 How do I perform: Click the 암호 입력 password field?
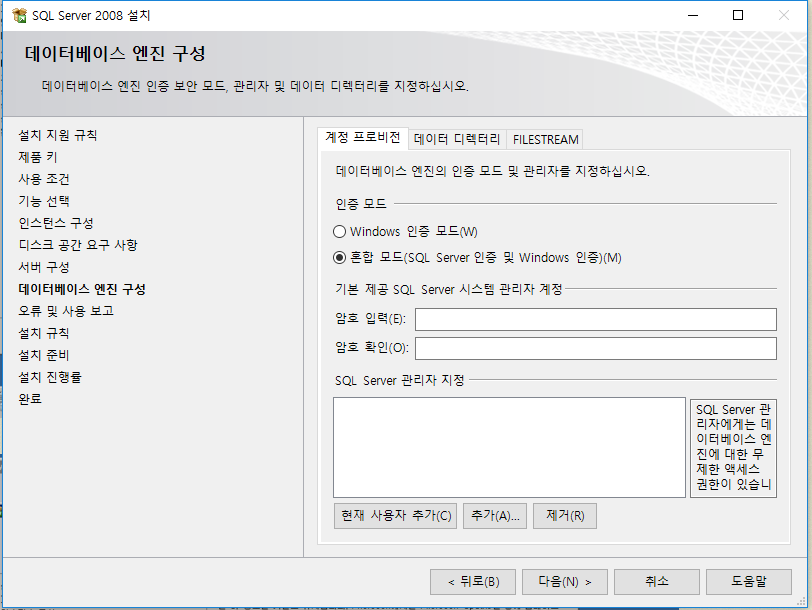click(x=596, y=319)
